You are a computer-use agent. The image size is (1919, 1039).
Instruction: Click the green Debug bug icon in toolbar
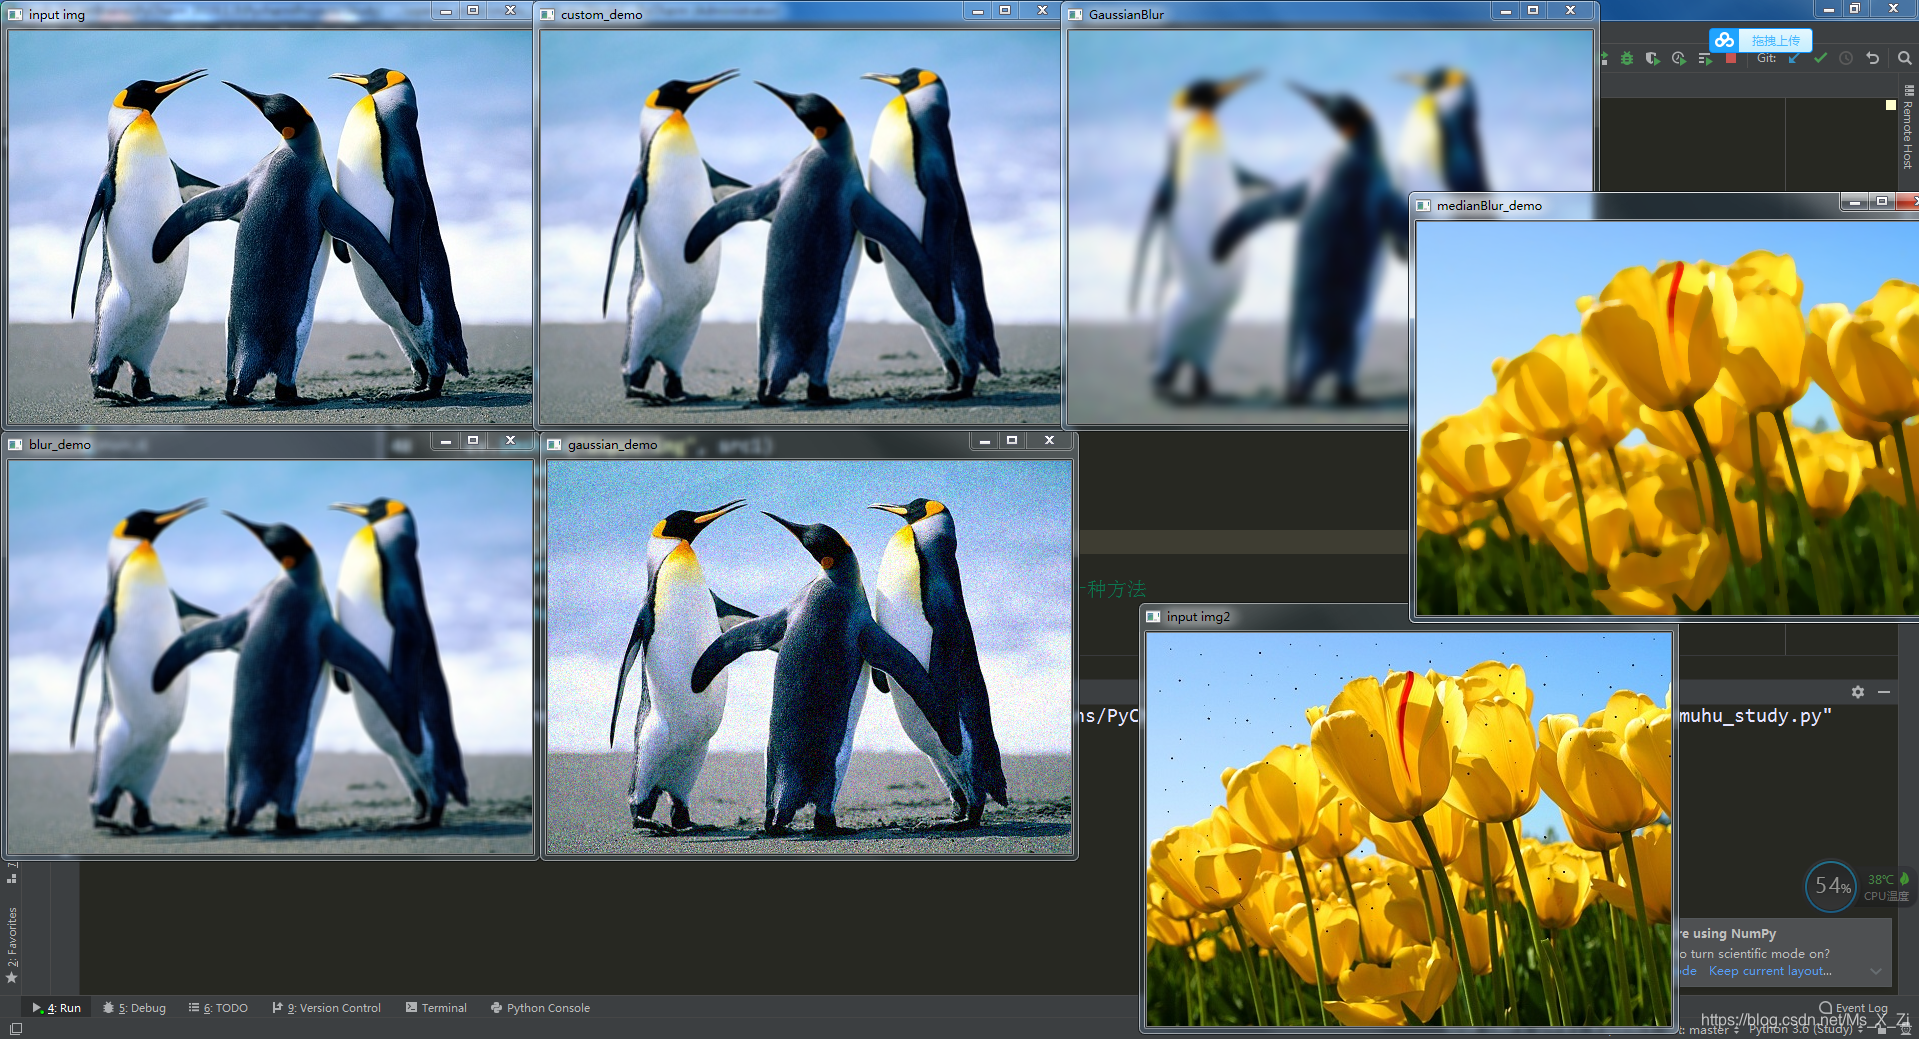1627,59
